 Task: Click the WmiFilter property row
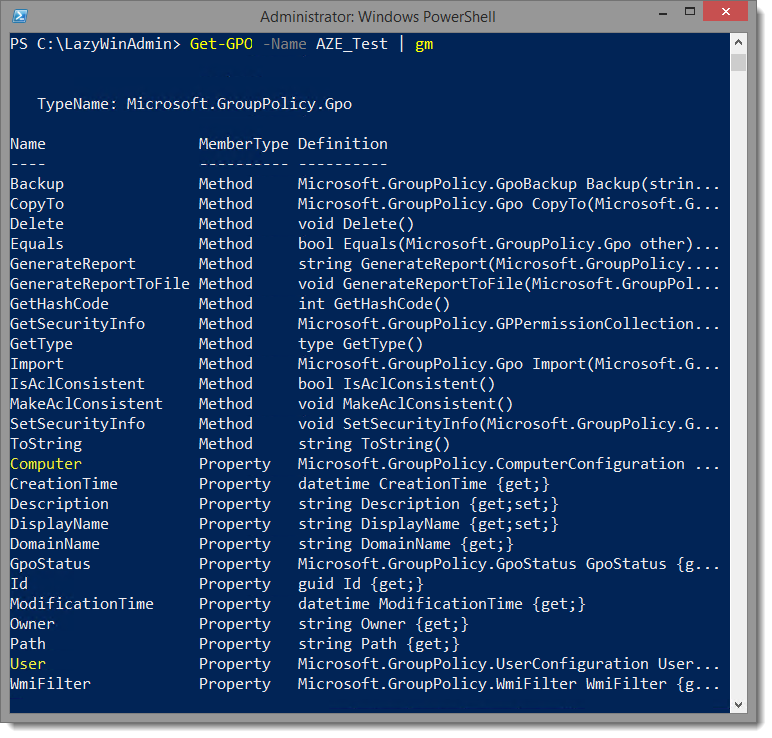(x=364, y=684)
